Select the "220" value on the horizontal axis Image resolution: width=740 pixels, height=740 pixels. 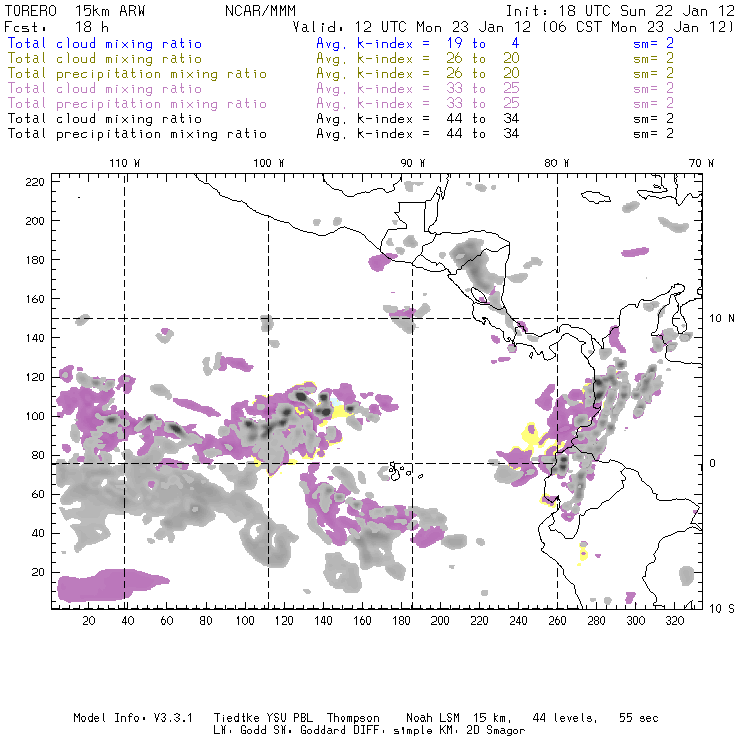click(479, 621)
